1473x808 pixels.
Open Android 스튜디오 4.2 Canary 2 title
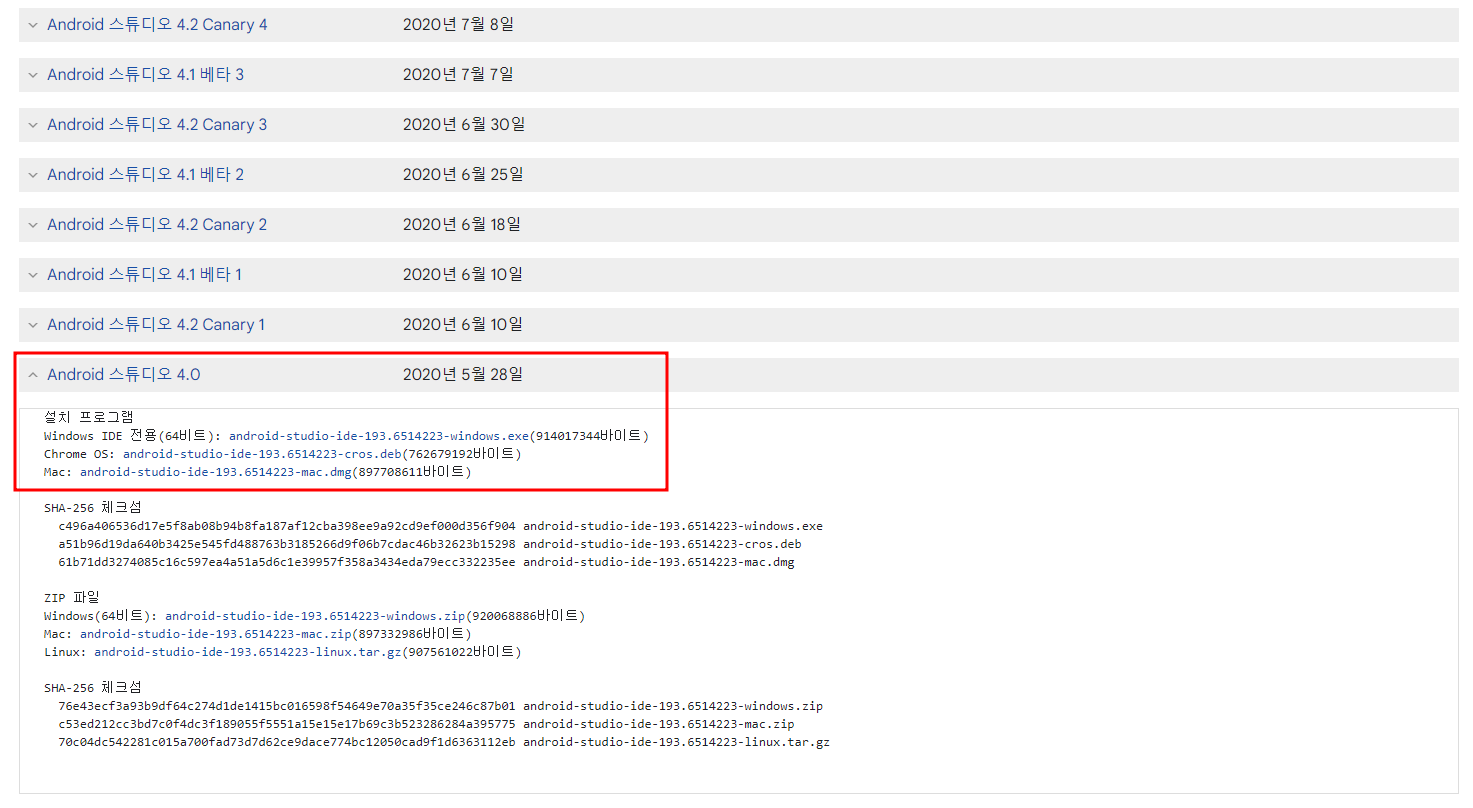pos(157,225)
